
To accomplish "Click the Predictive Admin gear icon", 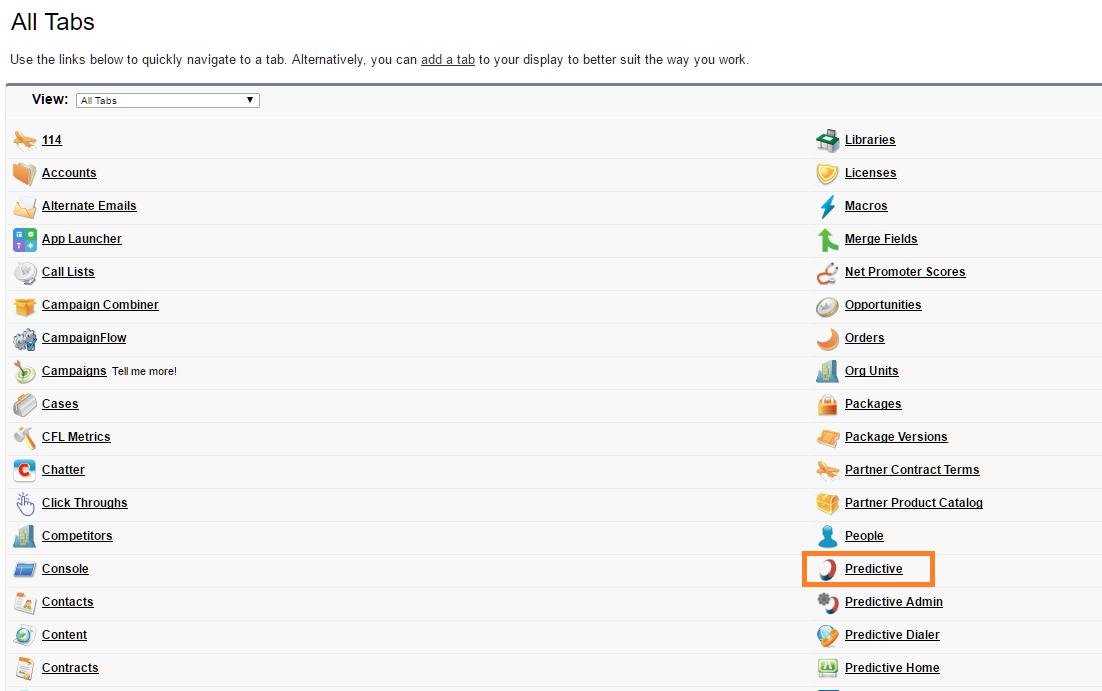I will tap(827, 602).
